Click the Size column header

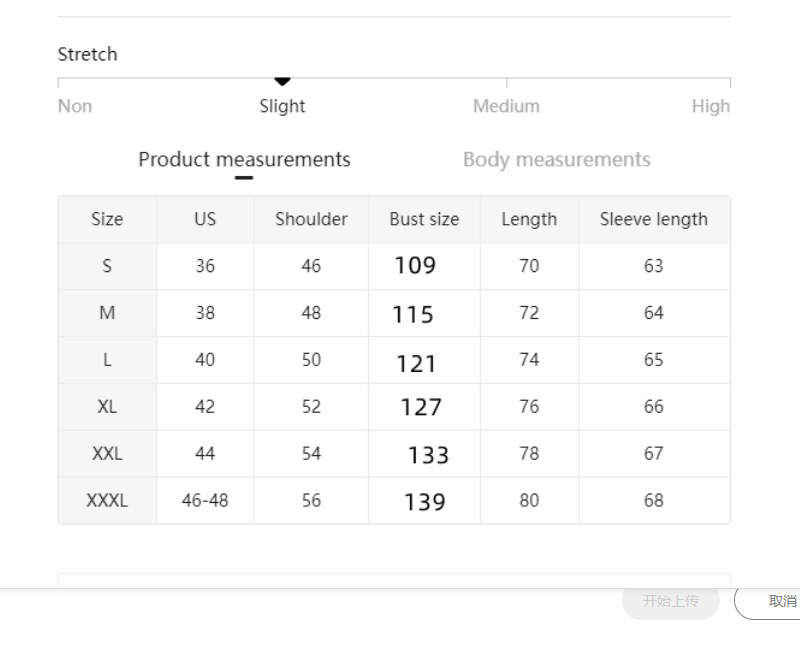point(107,220)
